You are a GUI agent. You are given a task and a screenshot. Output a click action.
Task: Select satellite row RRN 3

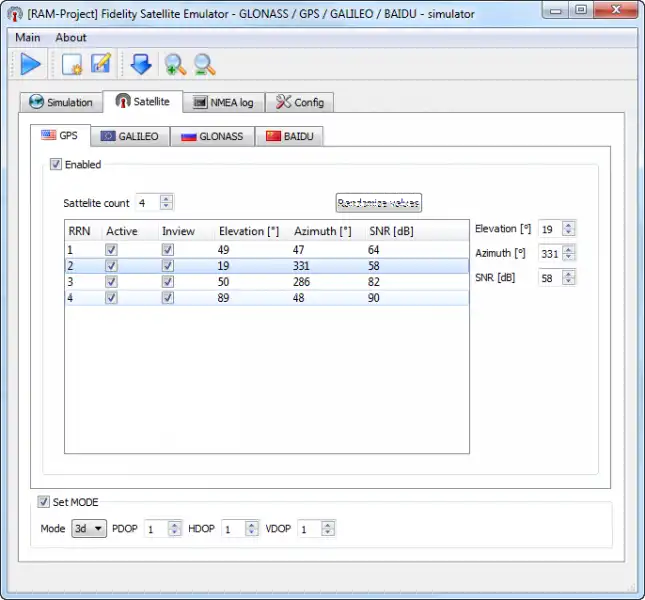[x=267, y=282]
